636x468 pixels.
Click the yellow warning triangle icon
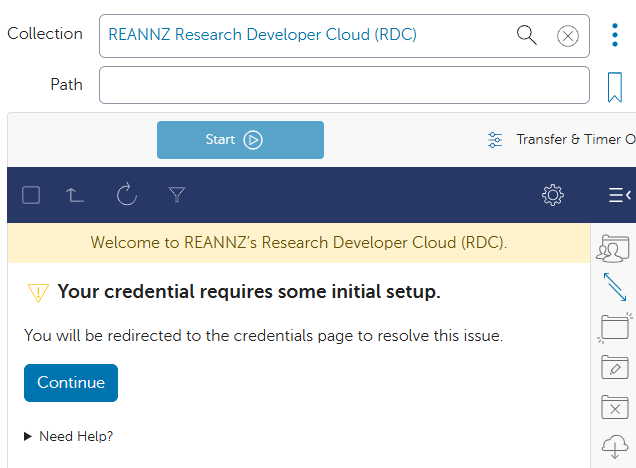click(x=38, y=292)
